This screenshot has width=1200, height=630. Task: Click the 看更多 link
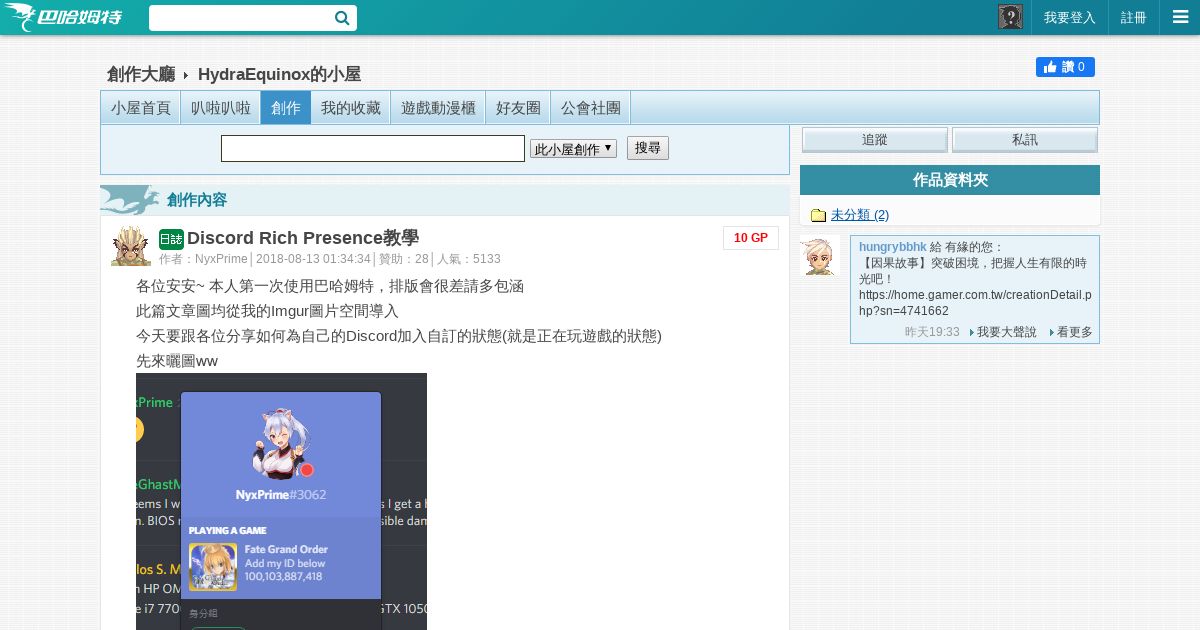coord(1074,332)
